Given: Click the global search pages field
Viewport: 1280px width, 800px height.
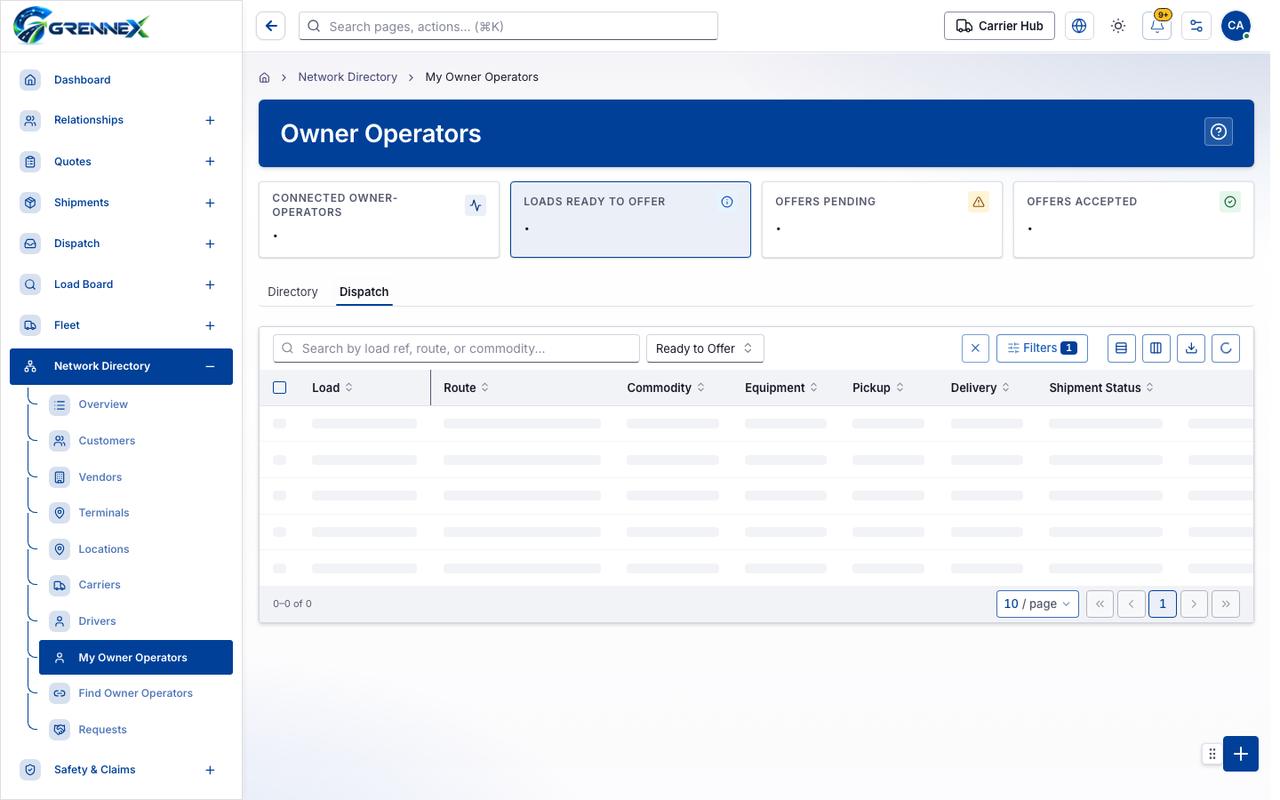Looking at the screenshot, I should pyautogui.click(x=508, y=26).
